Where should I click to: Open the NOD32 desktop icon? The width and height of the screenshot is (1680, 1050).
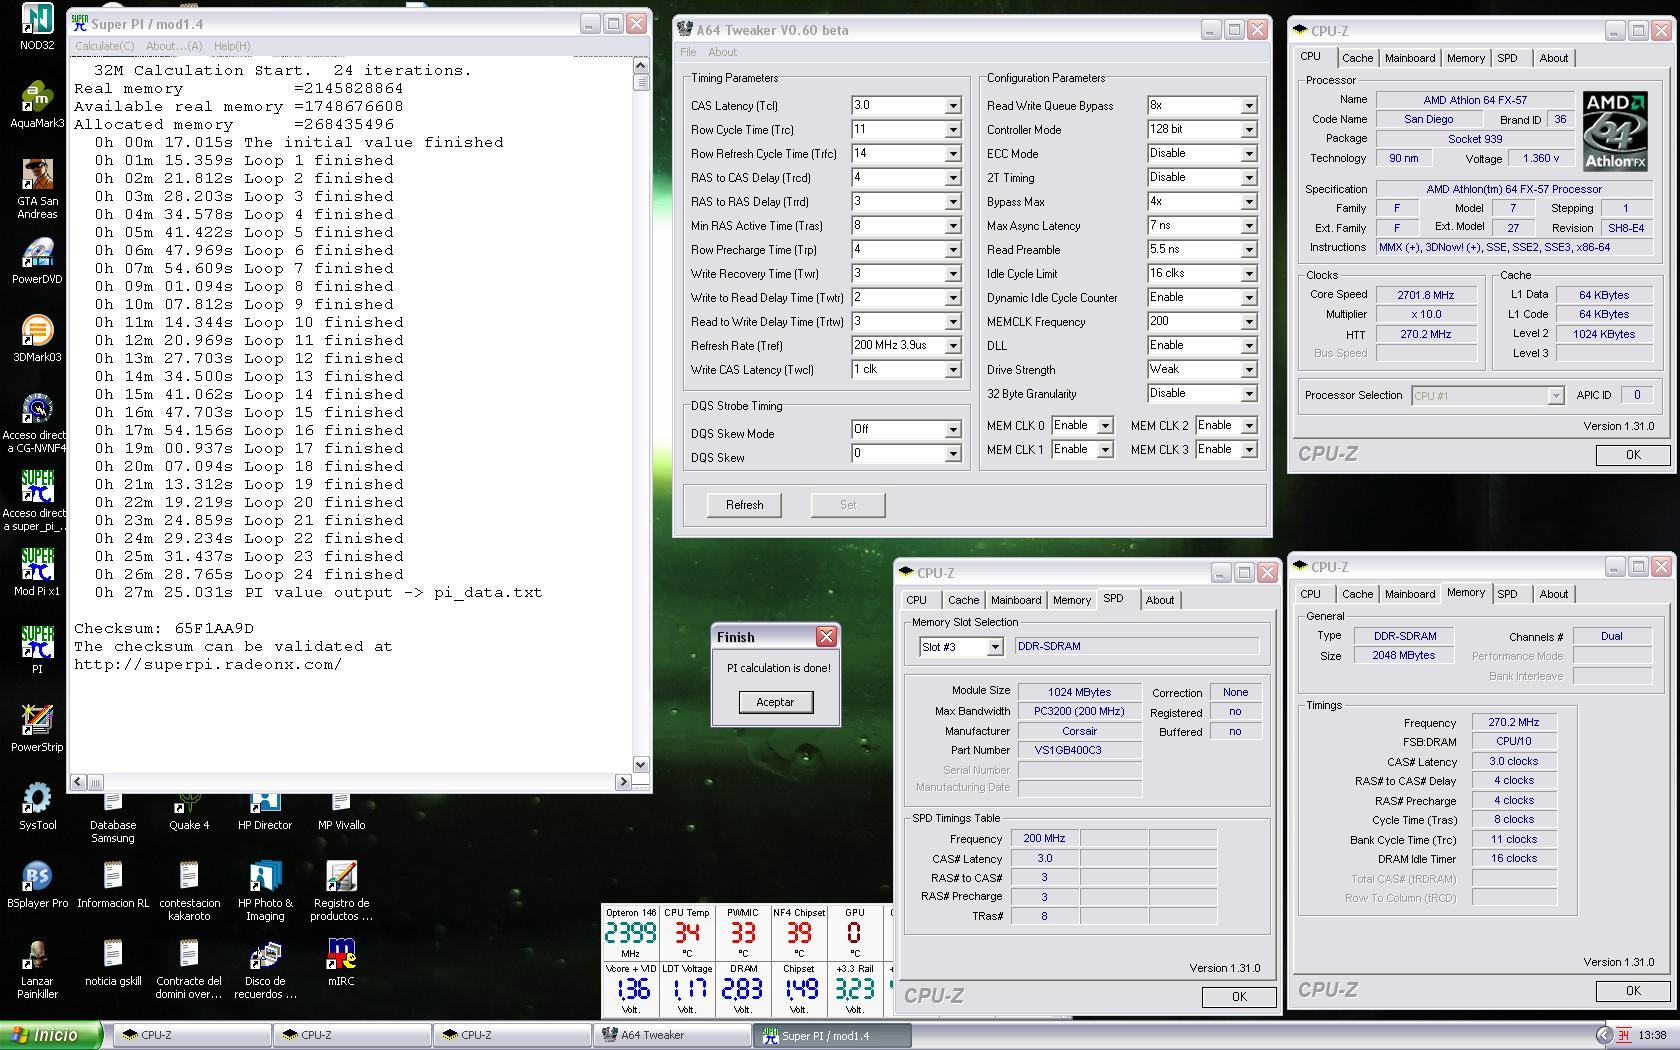pyautogui.click(x=37, y=27)
